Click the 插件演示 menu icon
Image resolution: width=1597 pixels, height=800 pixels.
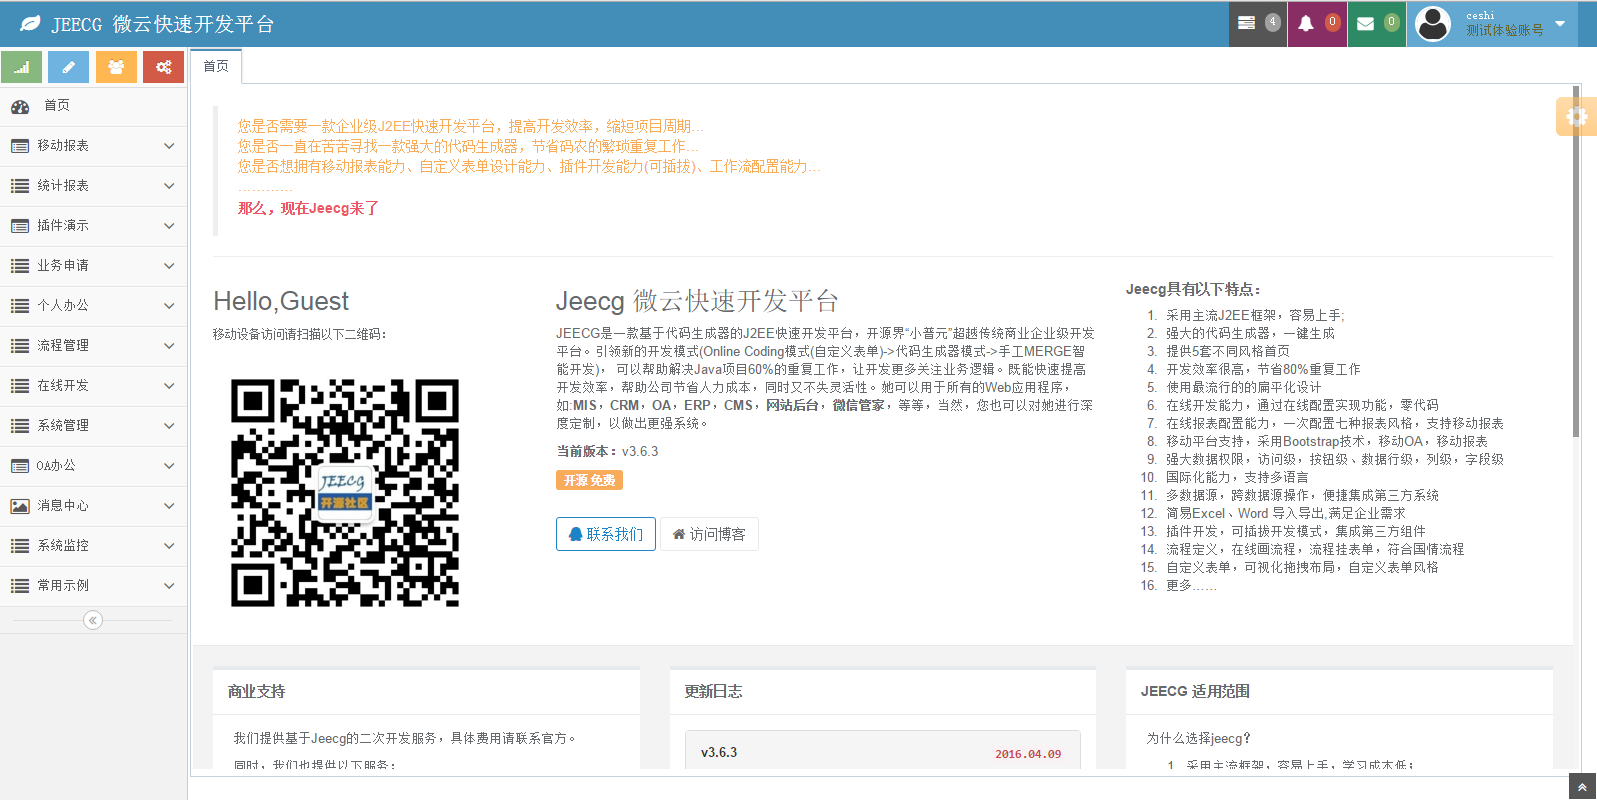click(20, 226)
